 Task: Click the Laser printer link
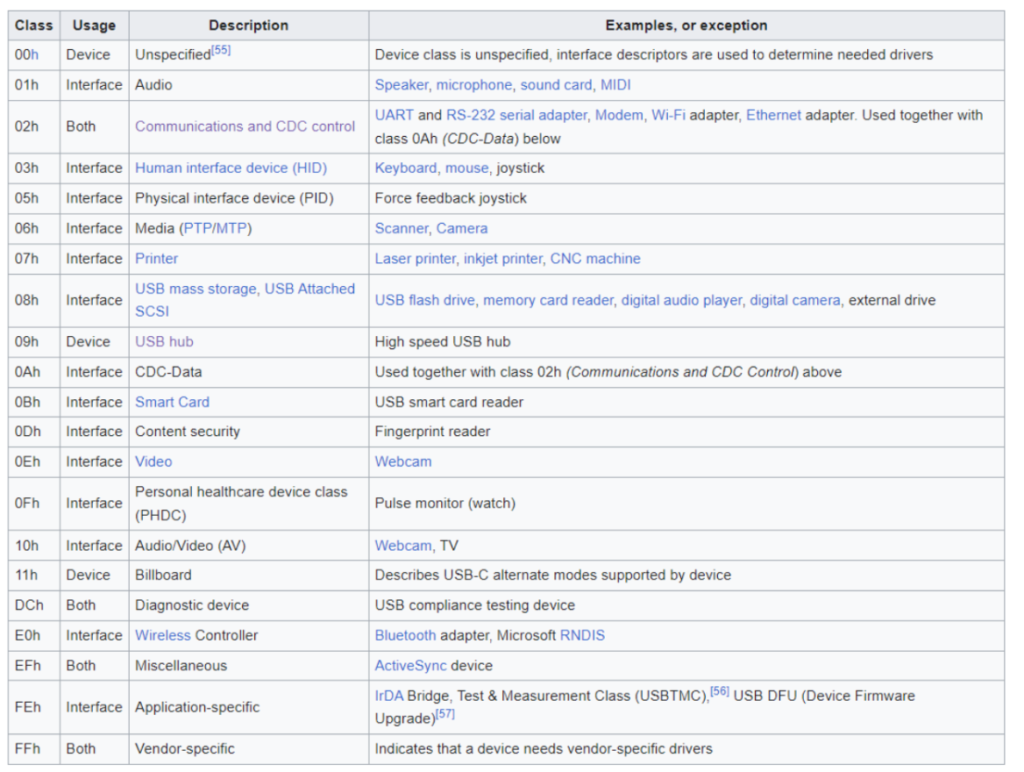[x=415, y=258]
